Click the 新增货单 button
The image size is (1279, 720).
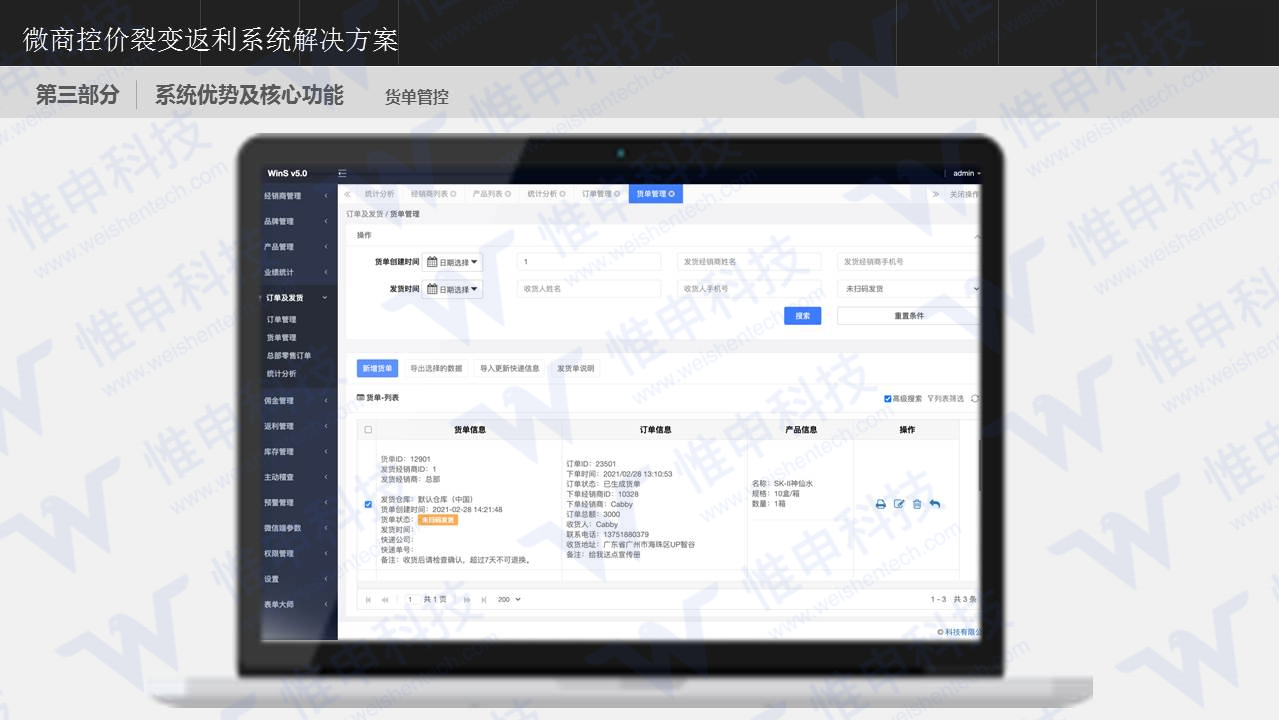(377, 368)
